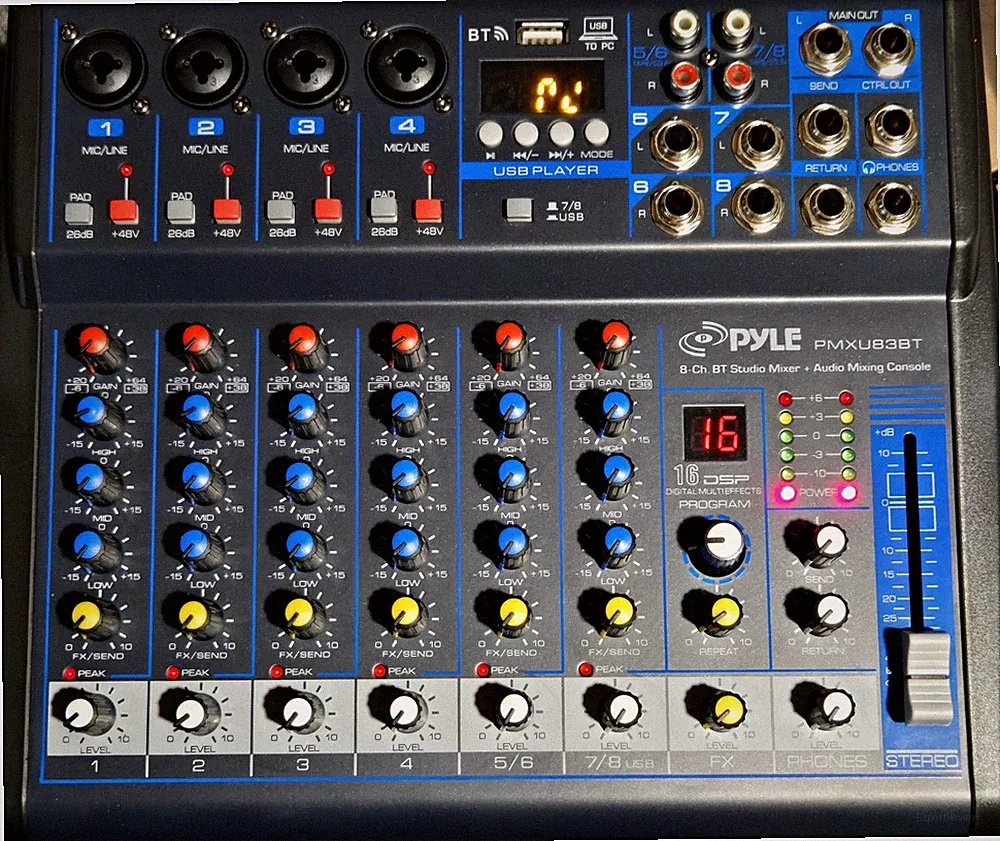
Task: Click the channel 4 PEAK indicator LED
Action: tap(379, 671)
